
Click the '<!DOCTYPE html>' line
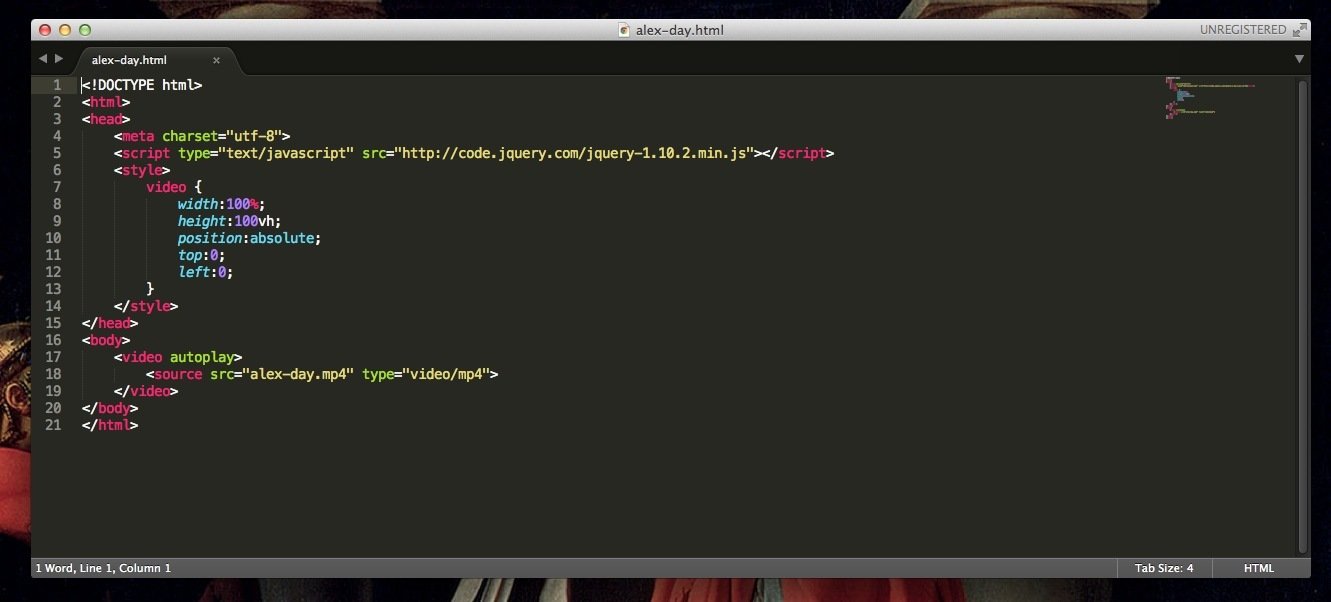pos(142,85)
